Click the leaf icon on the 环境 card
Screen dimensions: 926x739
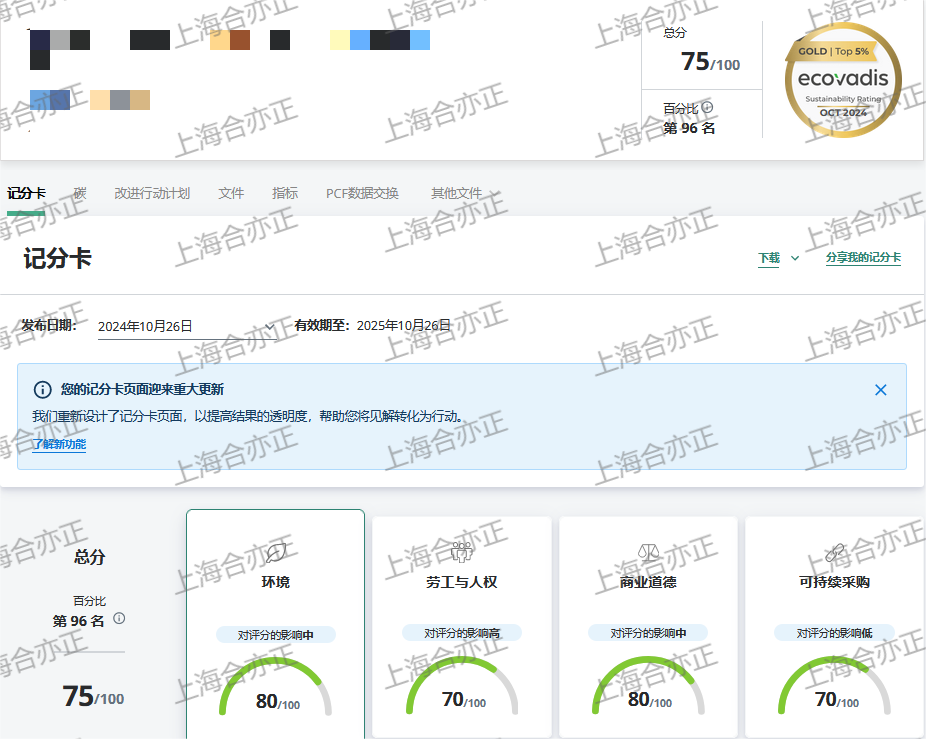point(275,552)
